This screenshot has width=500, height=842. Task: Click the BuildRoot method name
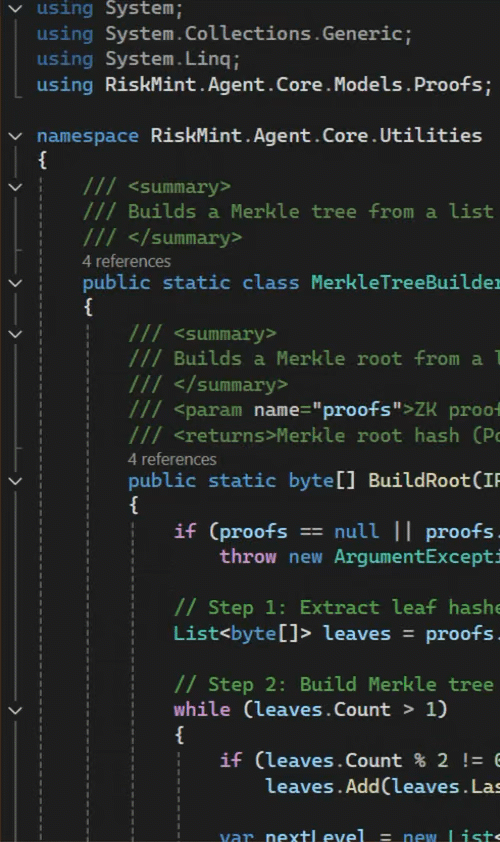click(419, 481)
